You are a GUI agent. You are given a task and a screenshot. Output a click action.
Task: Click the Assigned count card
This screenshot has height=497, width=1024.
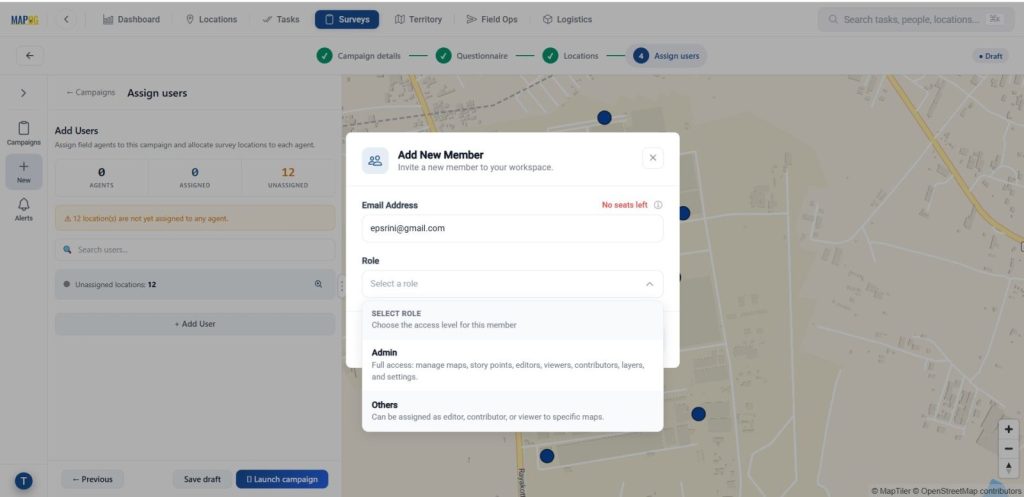pyautogui.click(x=195, y=178)
